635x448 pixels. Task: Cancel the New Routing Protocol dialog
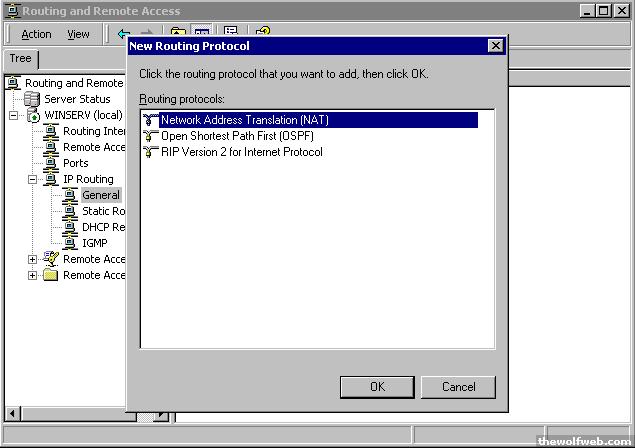[x=458, y=386]
